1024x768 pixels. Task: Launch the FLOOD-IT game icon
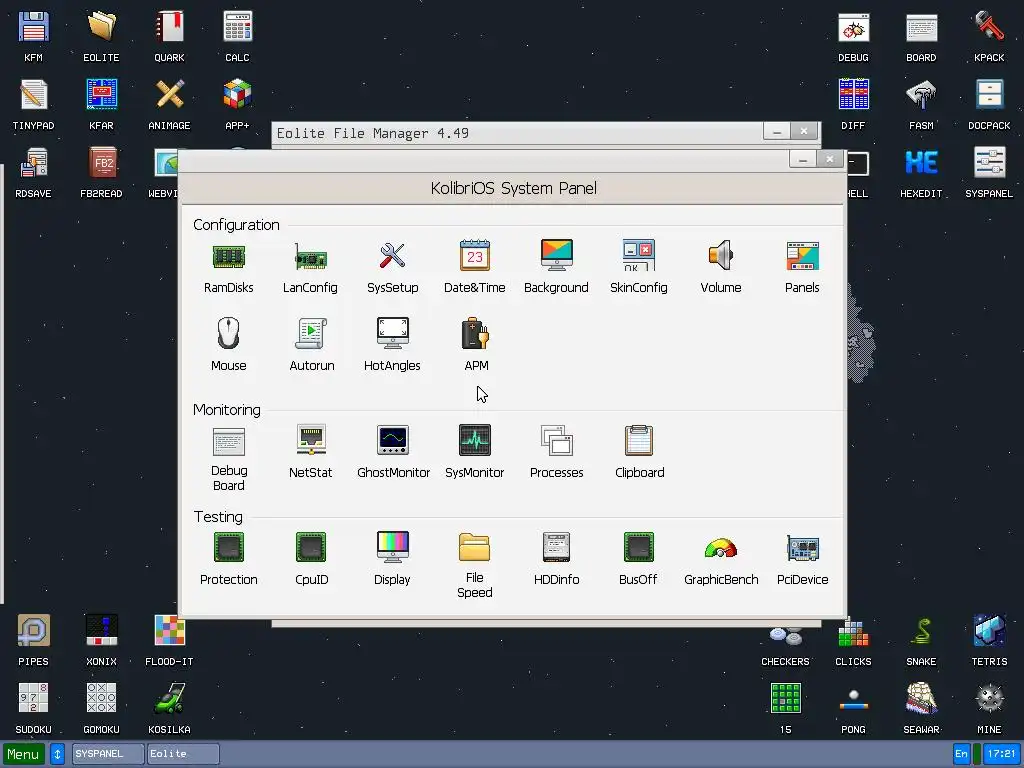[x=169, y=631]
